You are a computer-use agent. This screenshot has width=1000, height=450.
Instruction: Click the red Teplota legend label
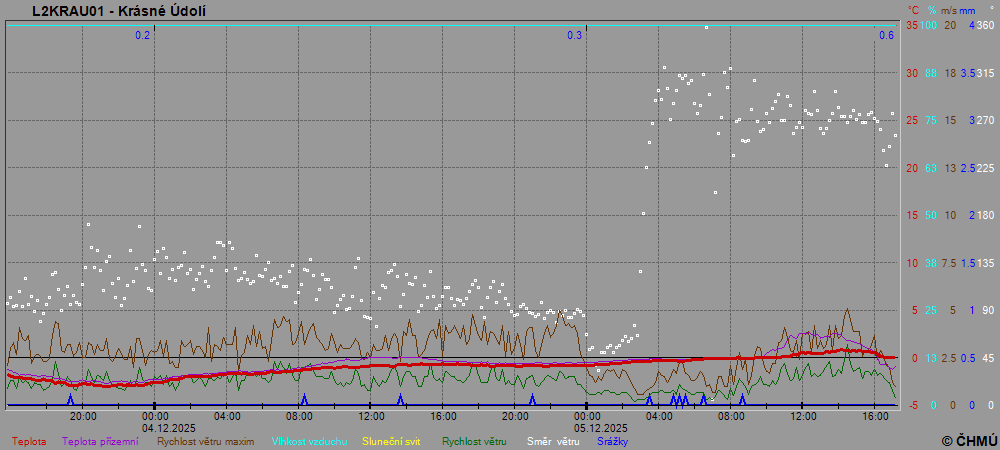tap(29, 441)
